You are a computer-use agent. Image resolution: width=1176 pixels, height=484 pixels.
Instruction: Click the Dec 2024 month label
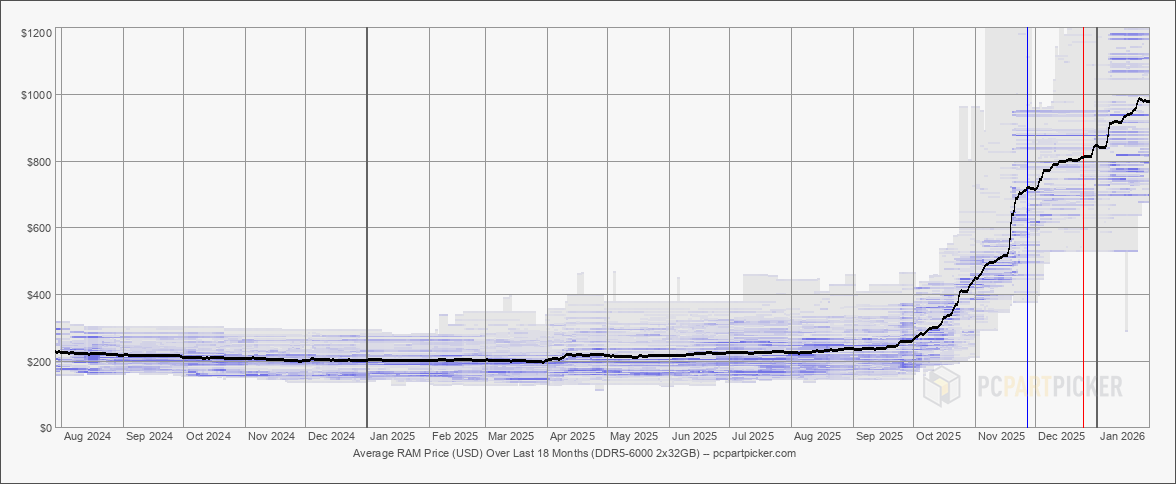pos(331,437)
